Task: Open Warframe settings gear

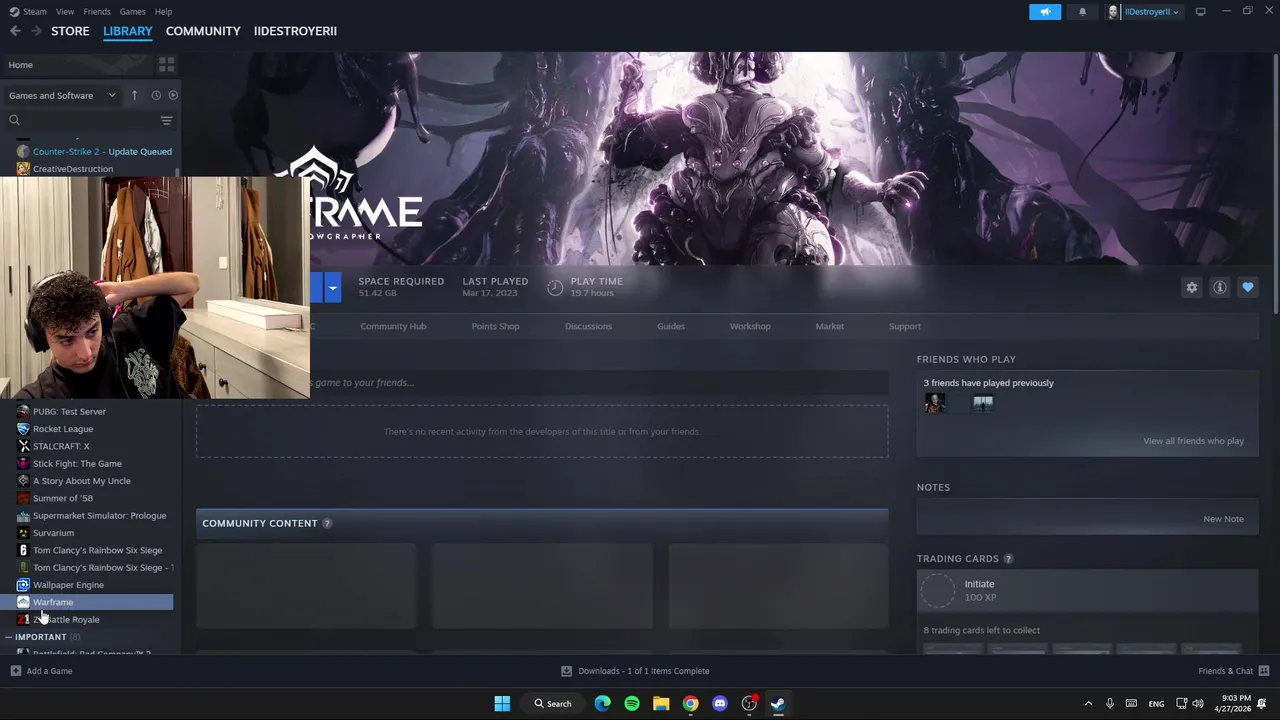Action: pyautogui.click(x=1192, y=287)
